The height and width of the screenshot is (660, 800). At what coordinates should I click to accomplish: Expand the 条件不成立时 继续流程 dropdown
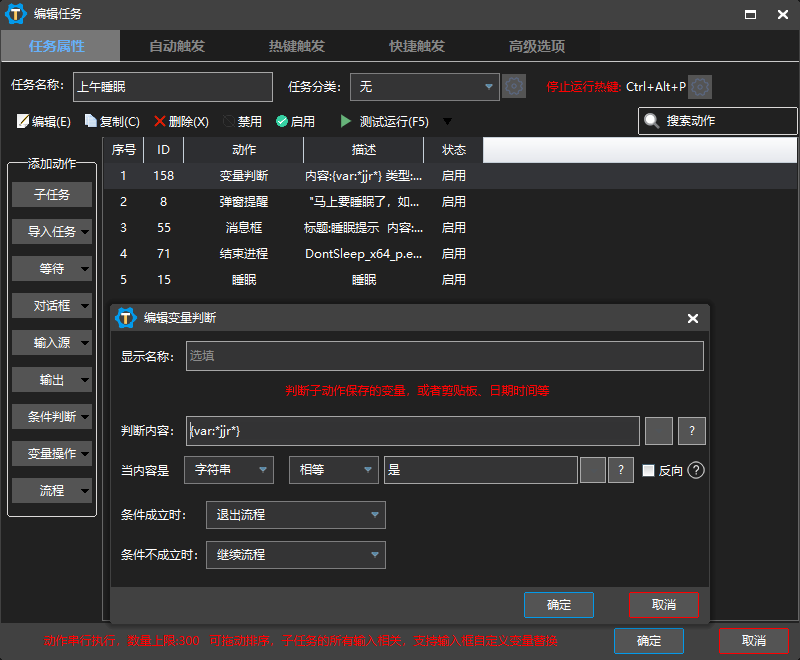(x=295, y=554)
